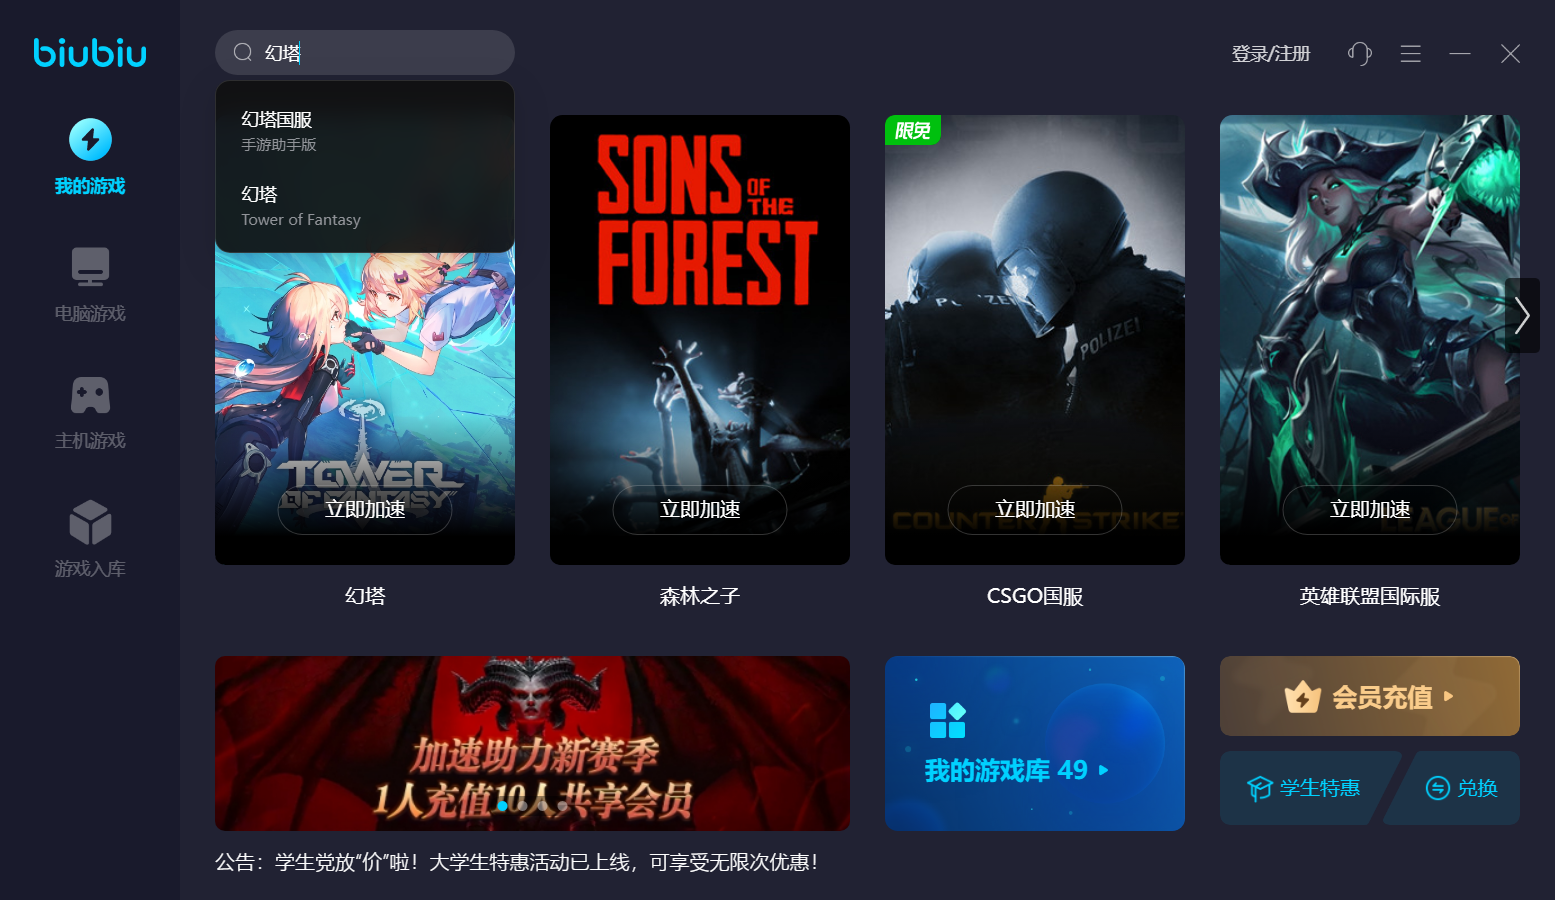Open the 我的游戏 lightning icon
This screenshot has width=1555, height=900.
point(90,140)
